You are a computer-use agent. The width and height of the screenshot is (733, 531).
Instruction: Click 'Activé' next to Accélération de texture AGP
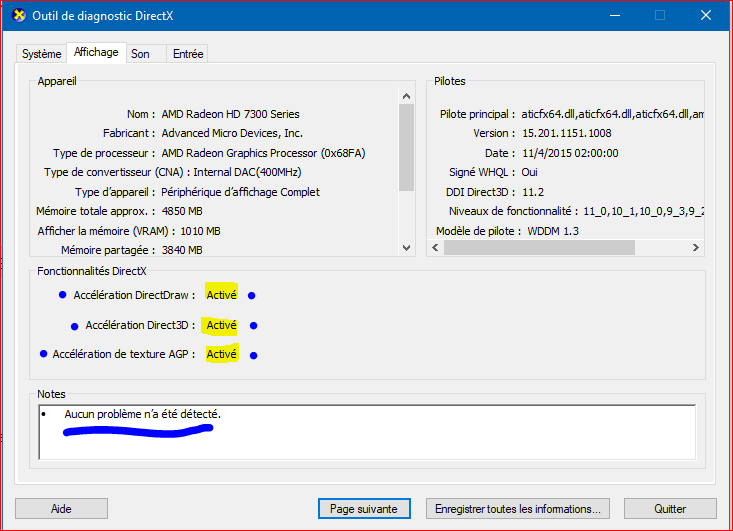(x=222, y=354)
